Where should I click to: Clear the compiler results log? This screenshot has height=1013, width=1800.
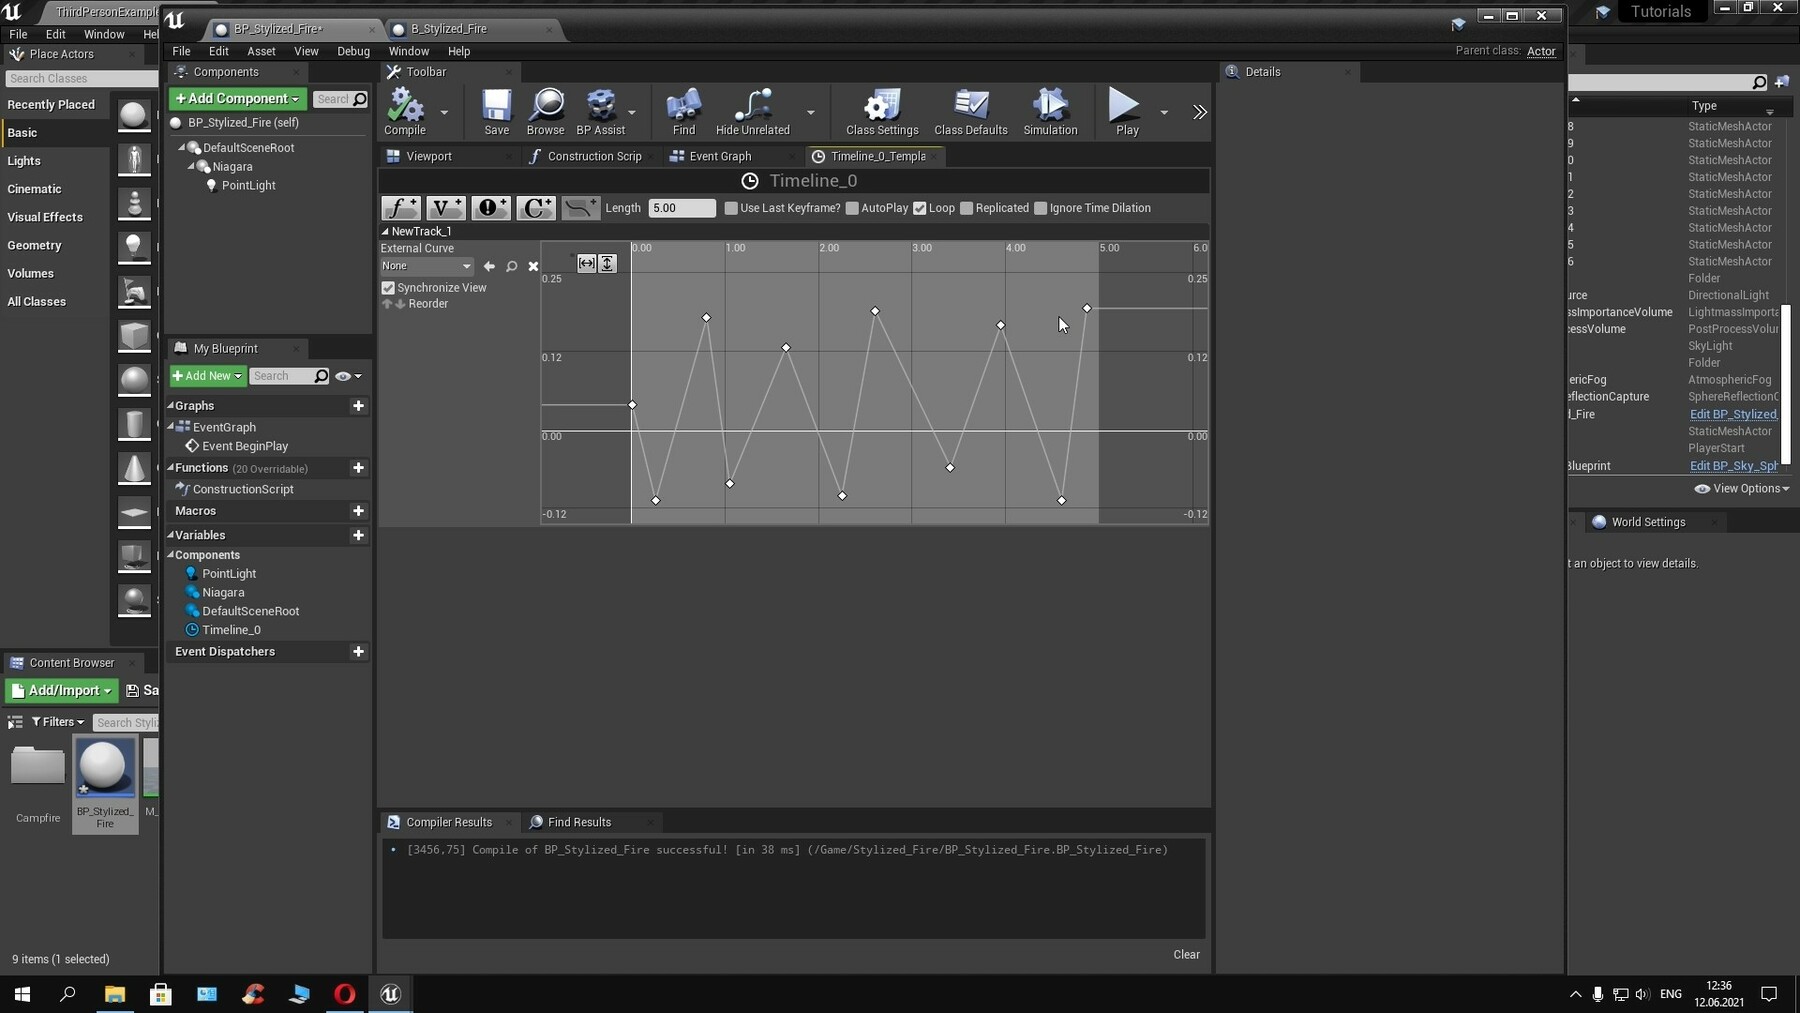coord(1186,955)
